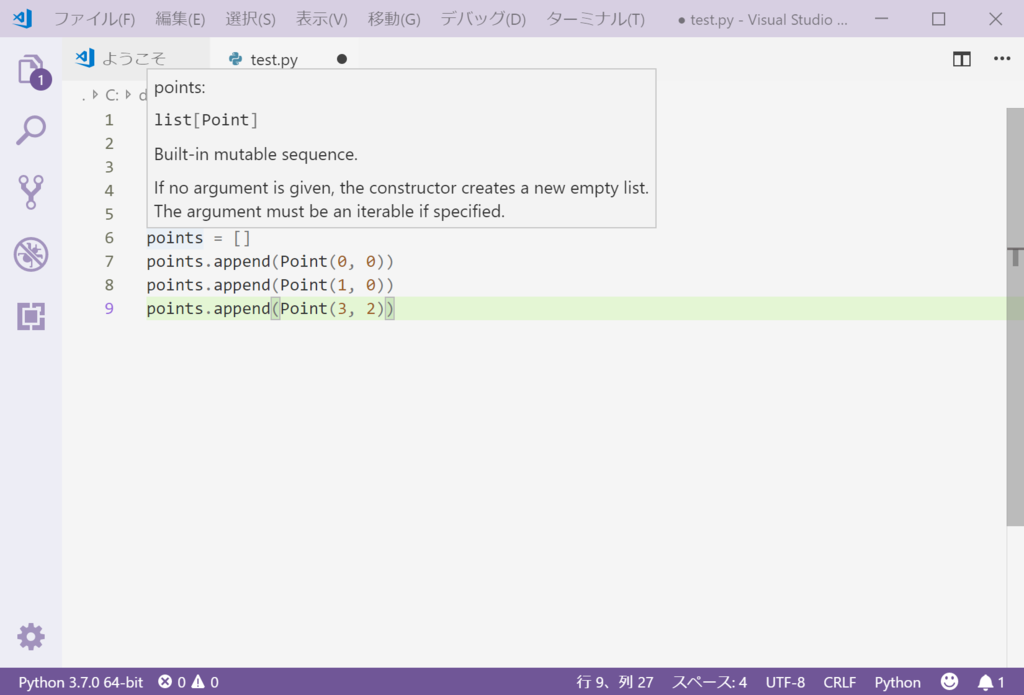Open the More Actions ellipsis menu
This screenshot has width=1024, height=695.
(1002, 59)
